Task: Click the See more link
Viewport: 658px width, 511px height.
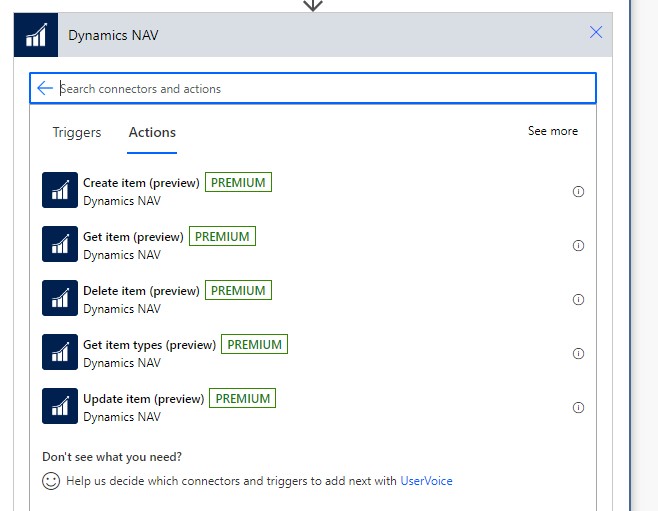Action: coord(553,131)
